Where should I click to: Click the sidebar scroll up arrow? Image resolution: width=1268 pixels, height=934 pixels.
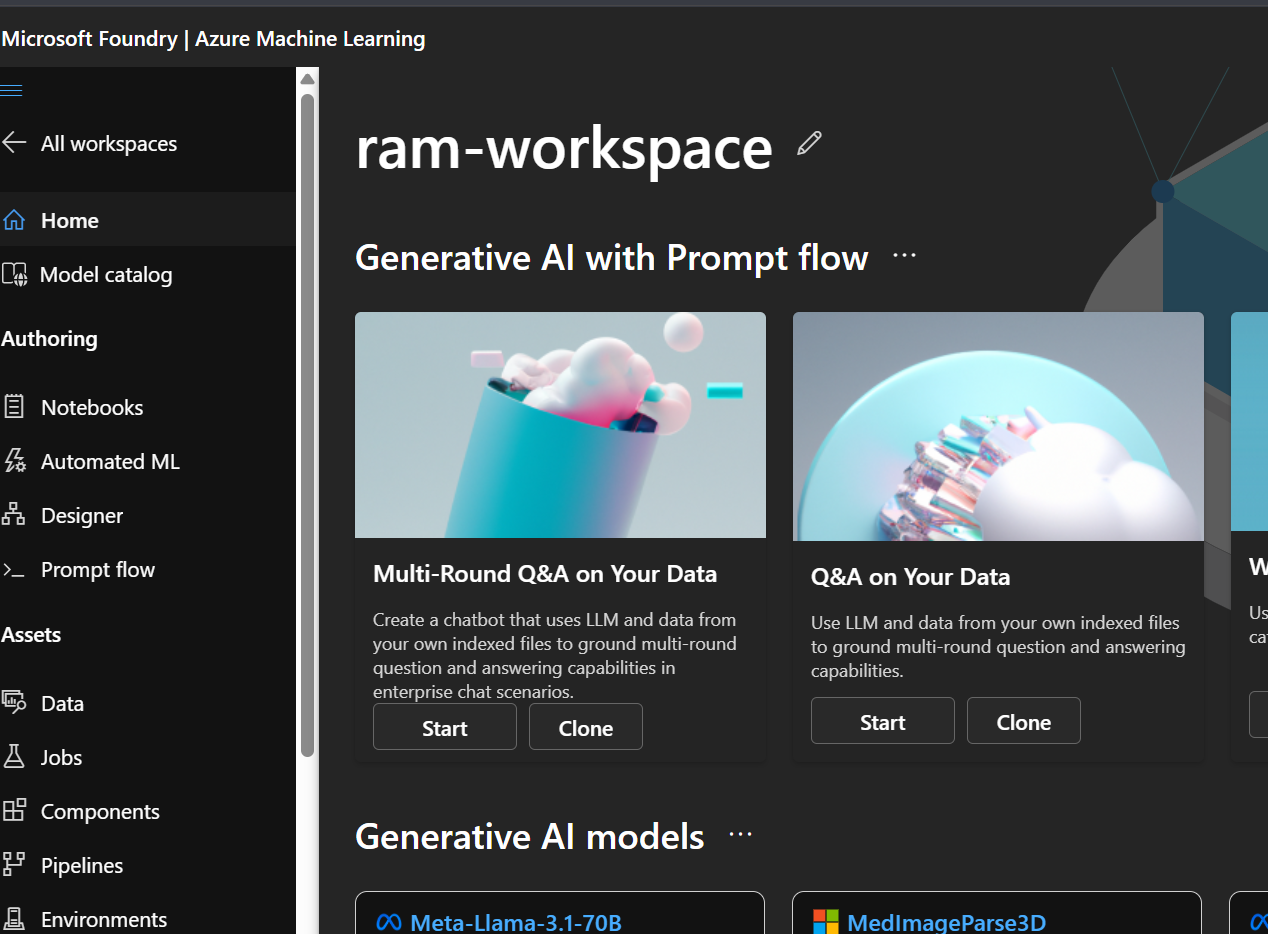pyautogui.click(x=308, y=79)
